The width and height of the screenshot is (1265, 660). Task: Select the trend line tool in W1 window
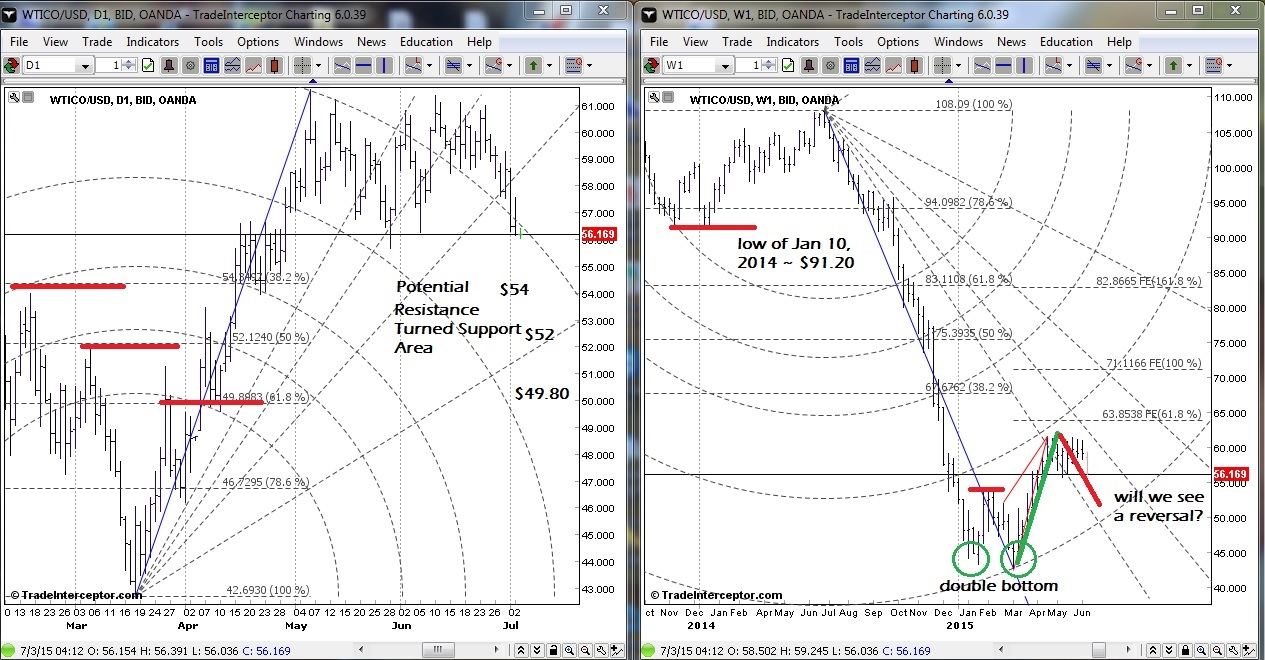(982, 65)
